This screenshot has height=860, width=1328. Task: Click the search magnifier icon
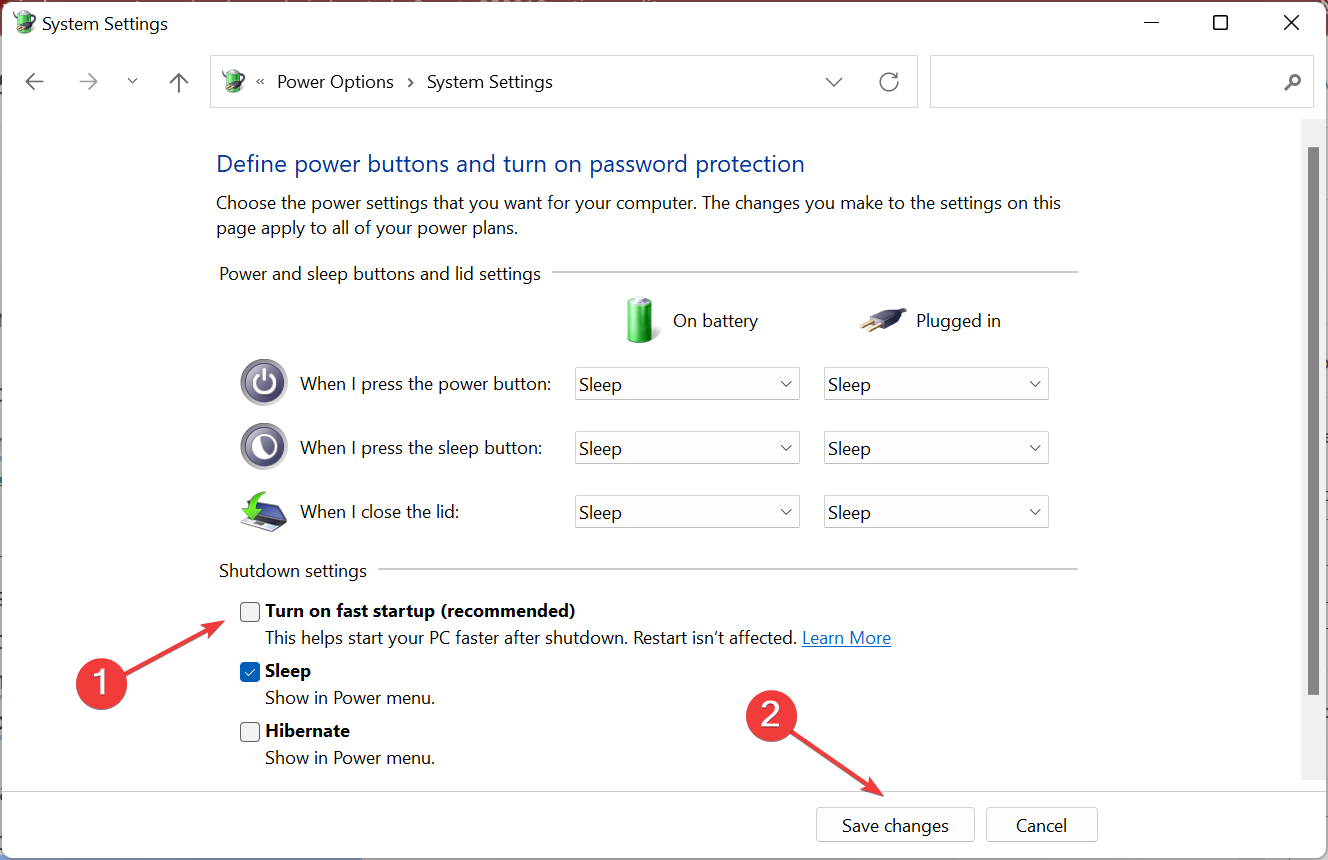[1292, 82]
